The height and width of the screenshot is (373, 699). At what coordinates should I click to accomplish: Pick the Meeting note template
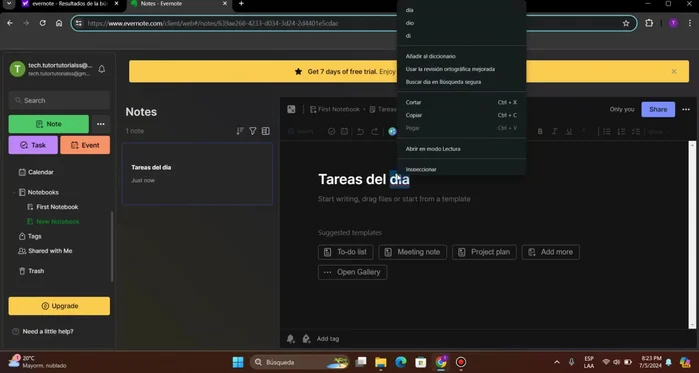(412, 252)
